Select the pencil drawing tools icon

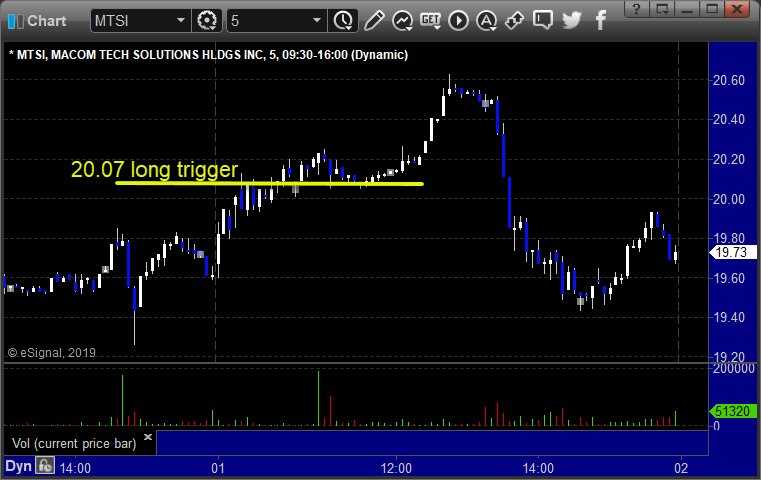click(374, 20)
